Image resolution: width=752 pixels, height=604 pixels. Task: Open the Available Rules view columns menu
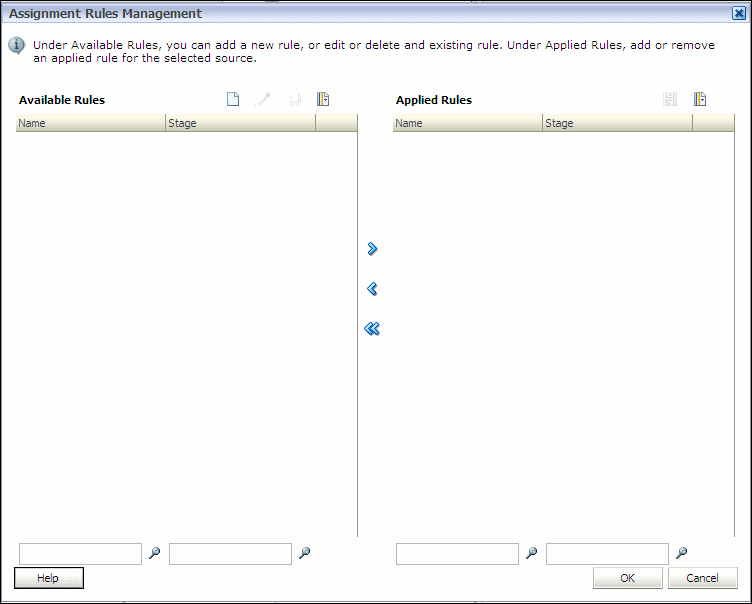(323, 99)
